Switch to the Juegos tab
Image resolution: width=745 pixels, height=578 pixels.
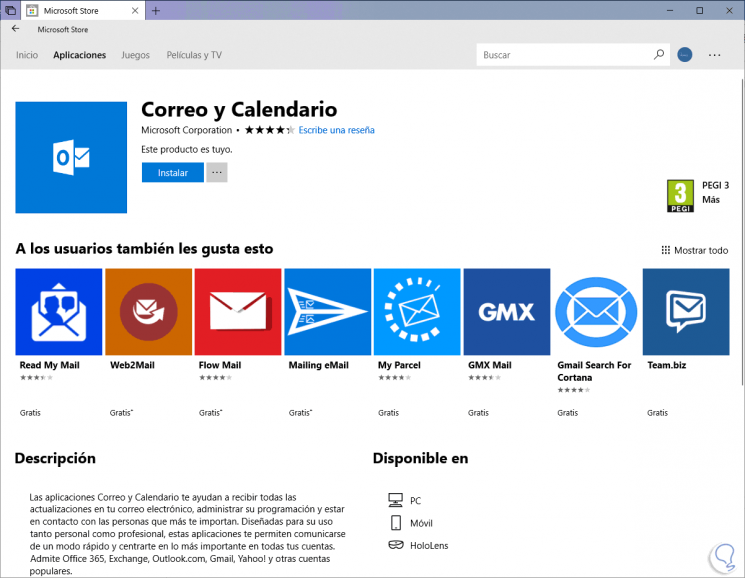[135, 55]
